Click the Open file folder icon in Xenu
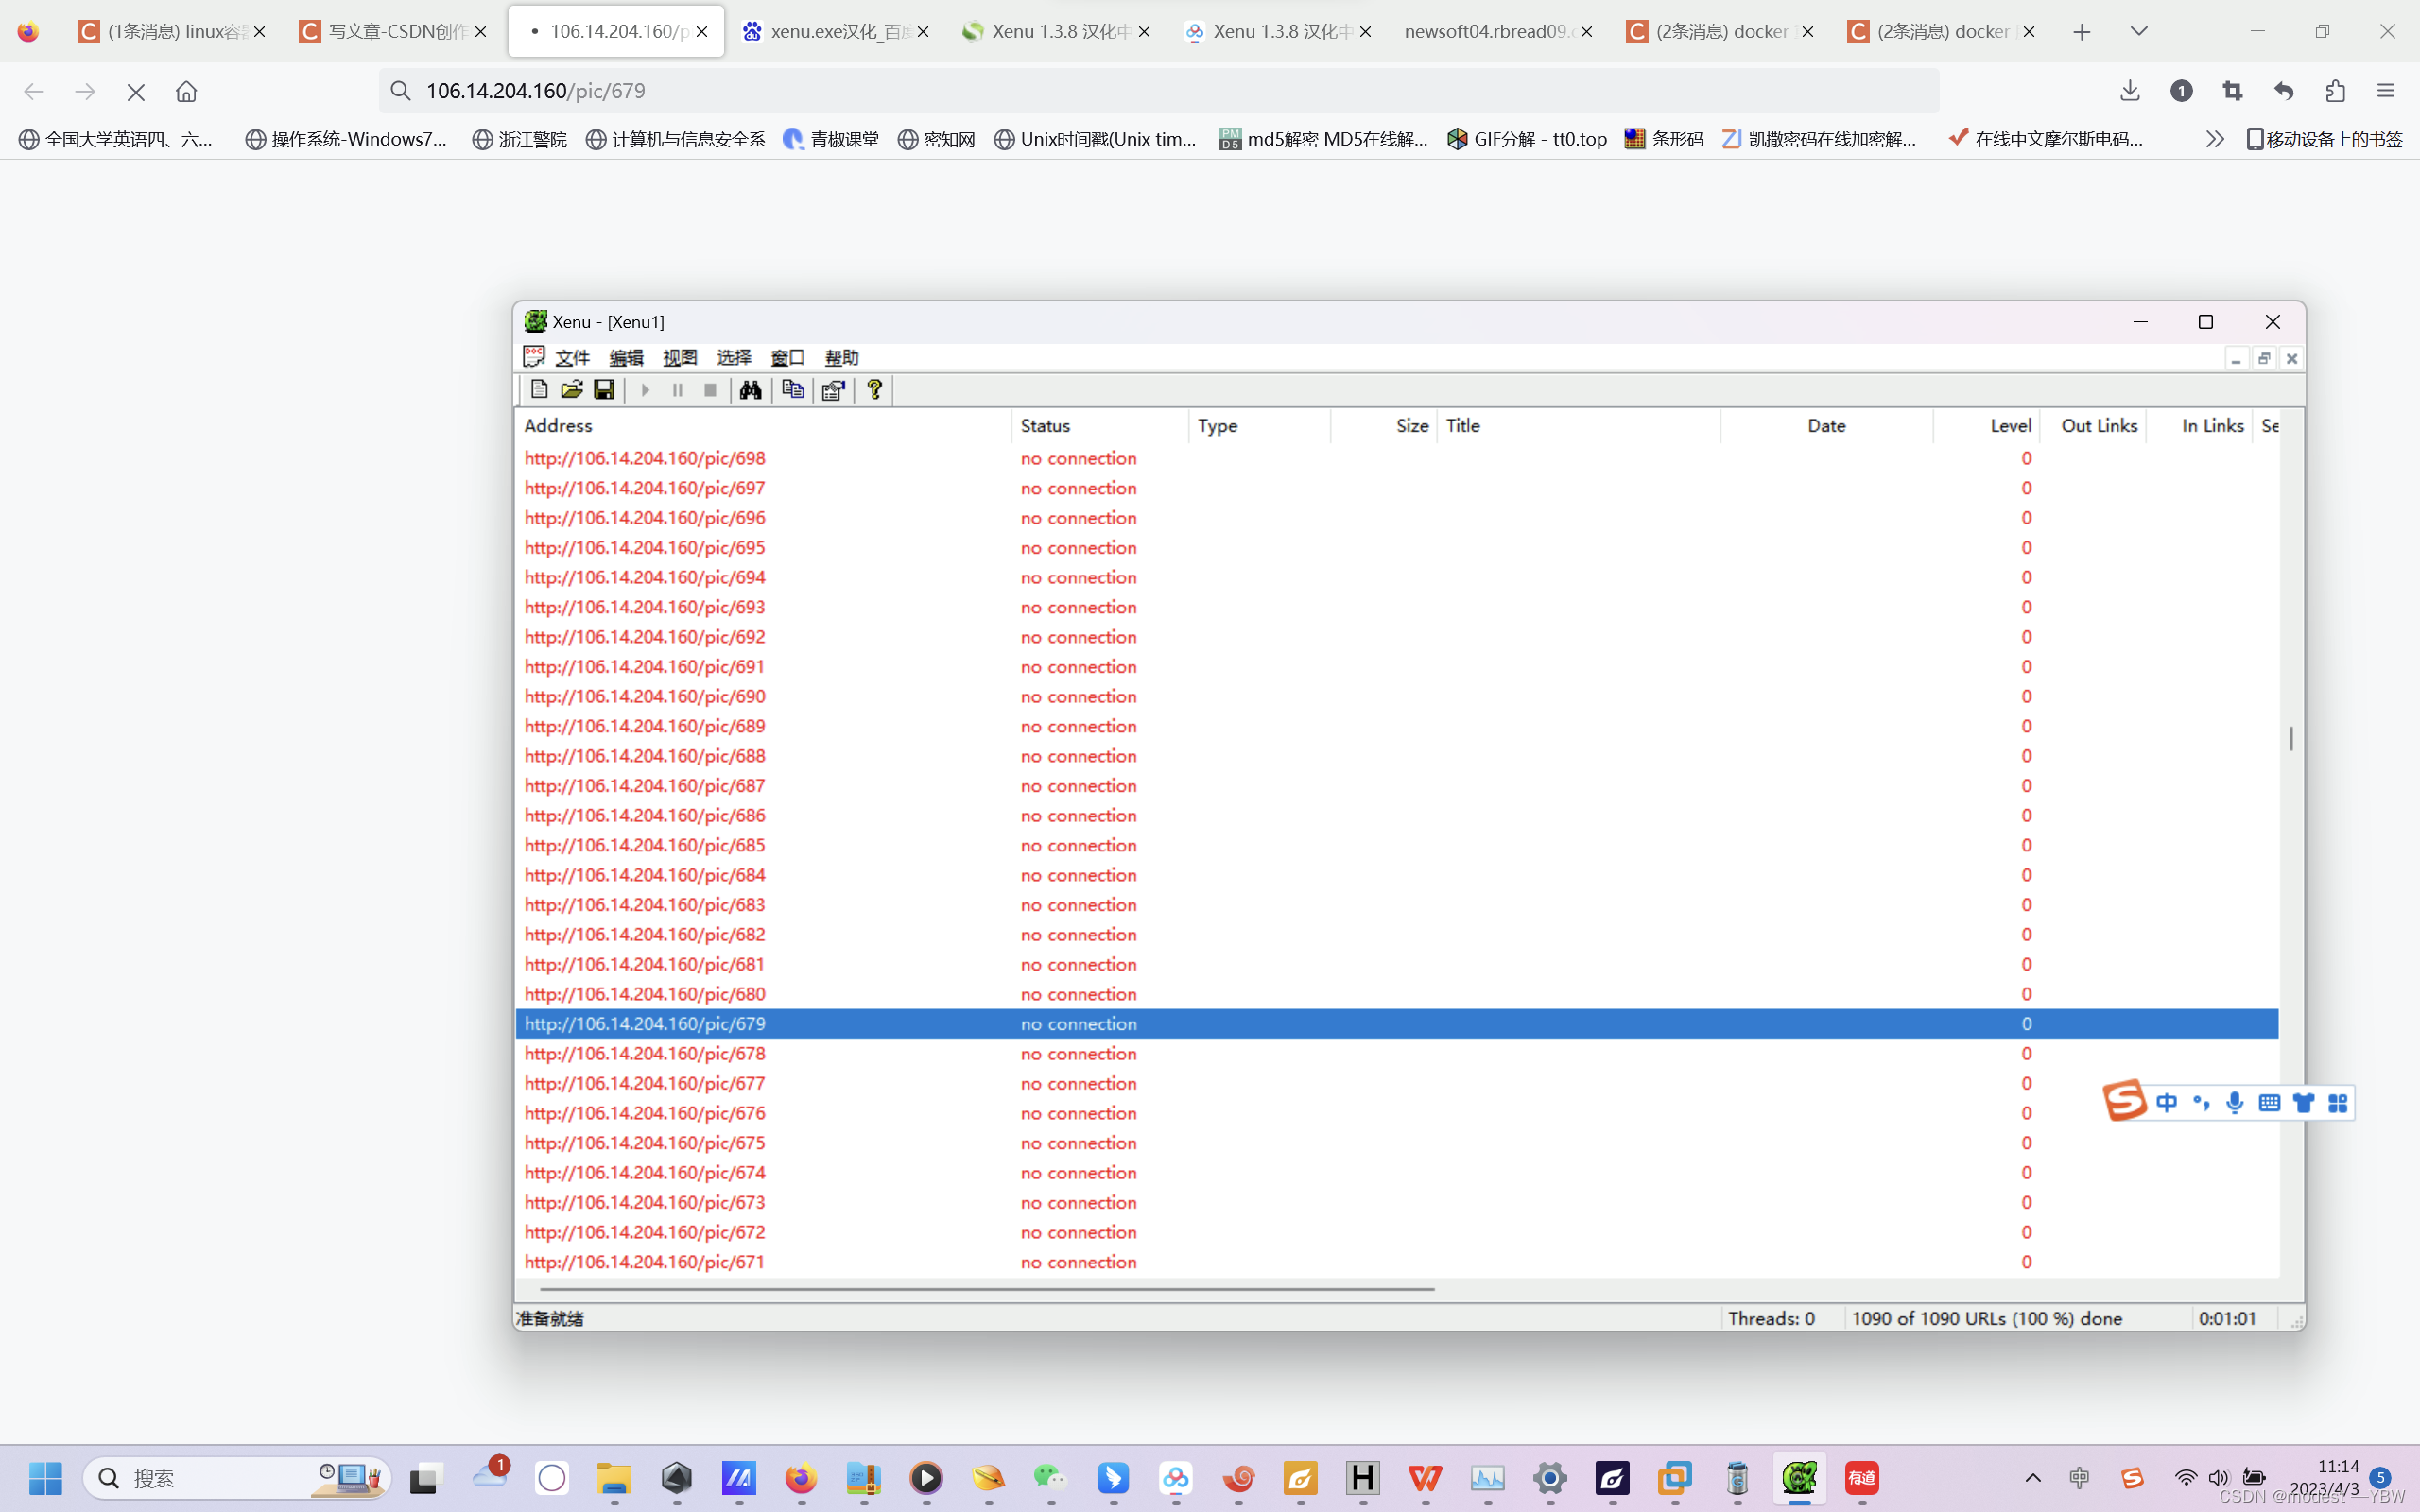Screen dimensions: 2420x1512 click(571, 390)
